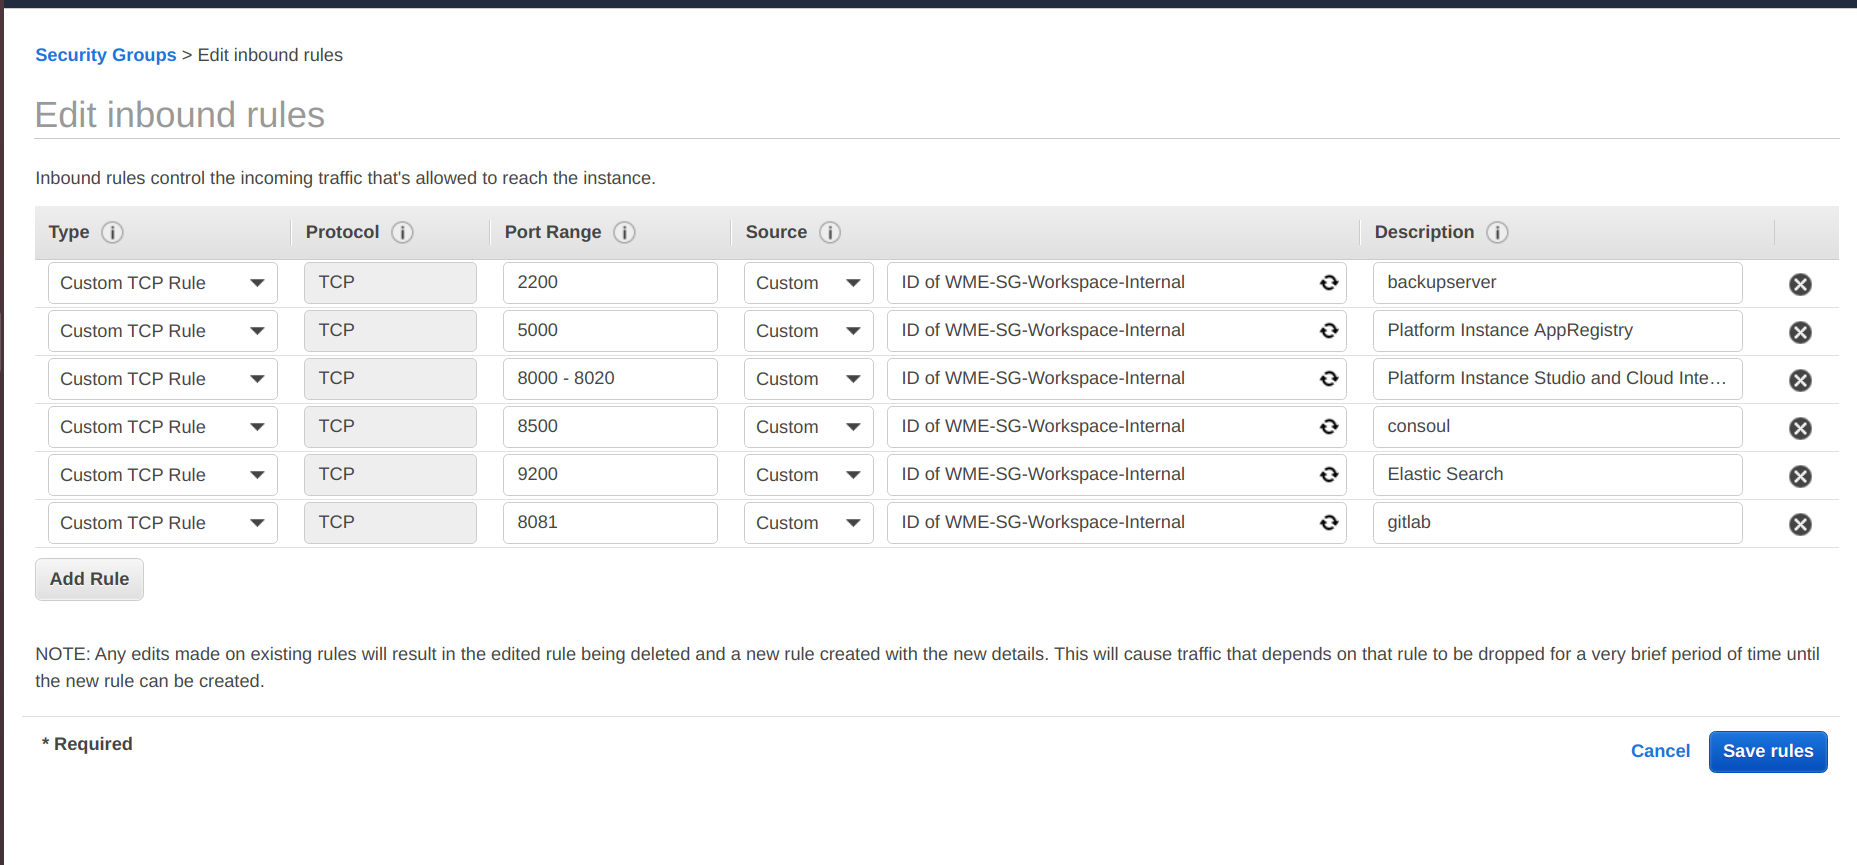Show info for the Port Range column
This screenshot has width=1857, height=865.
pos(624,232)
